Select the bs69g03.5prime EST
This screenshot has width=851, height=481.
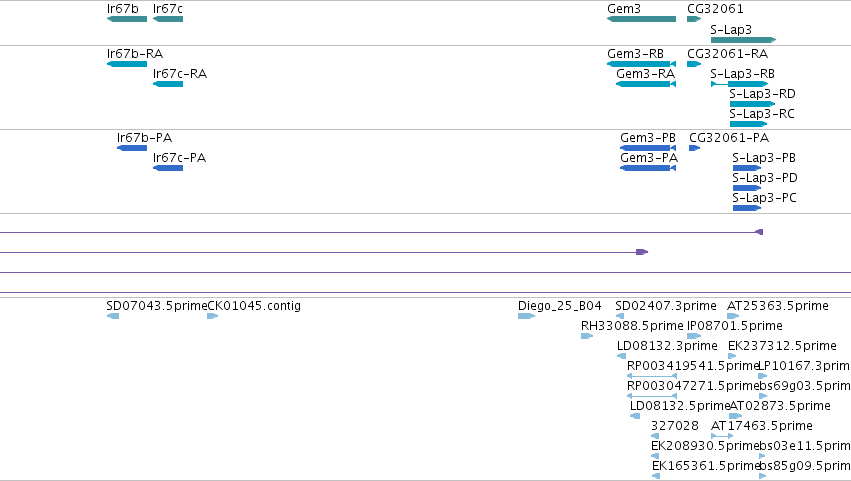pyautogui.click(x=763, y=396)
